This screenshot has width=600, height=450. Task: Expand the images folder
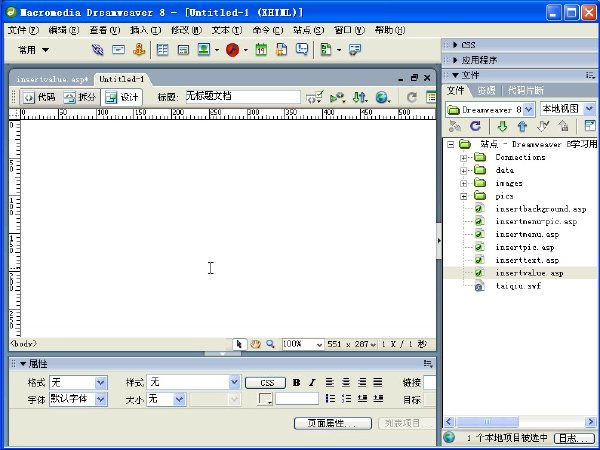pos(463,184)
